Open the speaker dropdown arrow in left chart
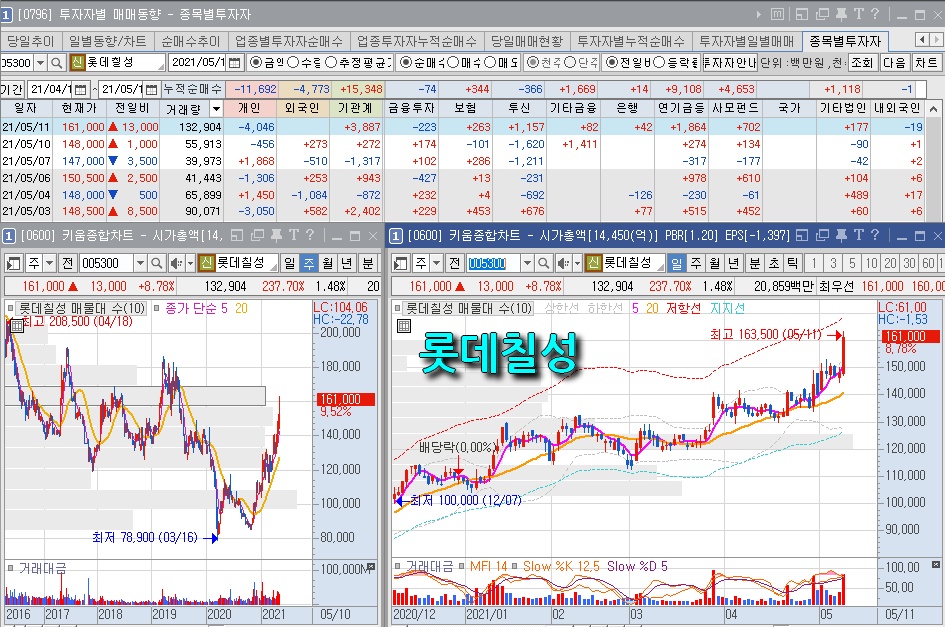 [190, 263]
